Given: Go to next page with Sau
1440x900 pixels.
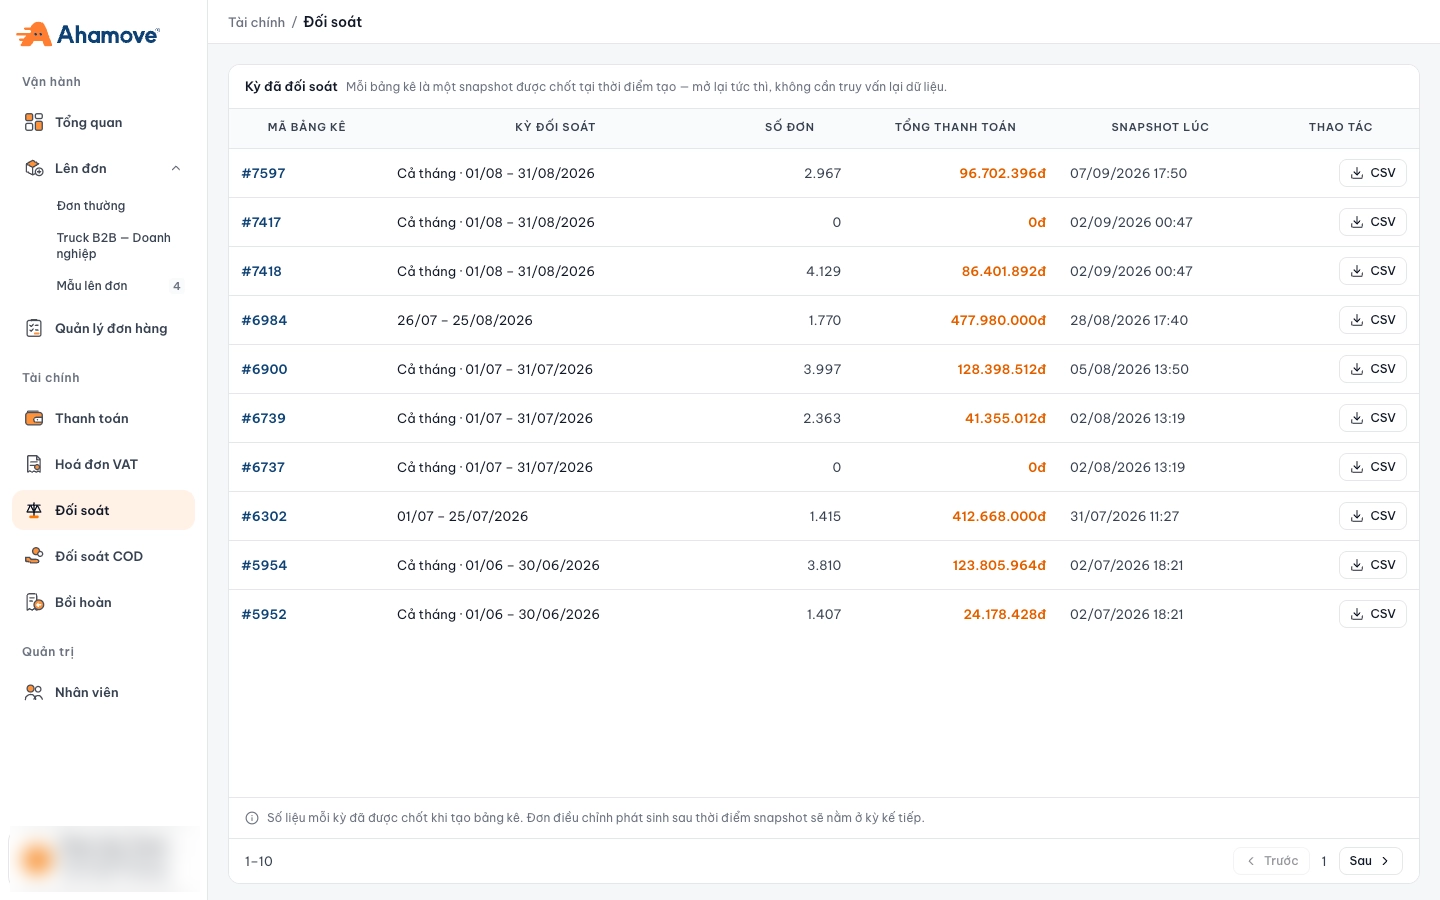Looking at the screenshot, I should click(x=1370, y=861).
